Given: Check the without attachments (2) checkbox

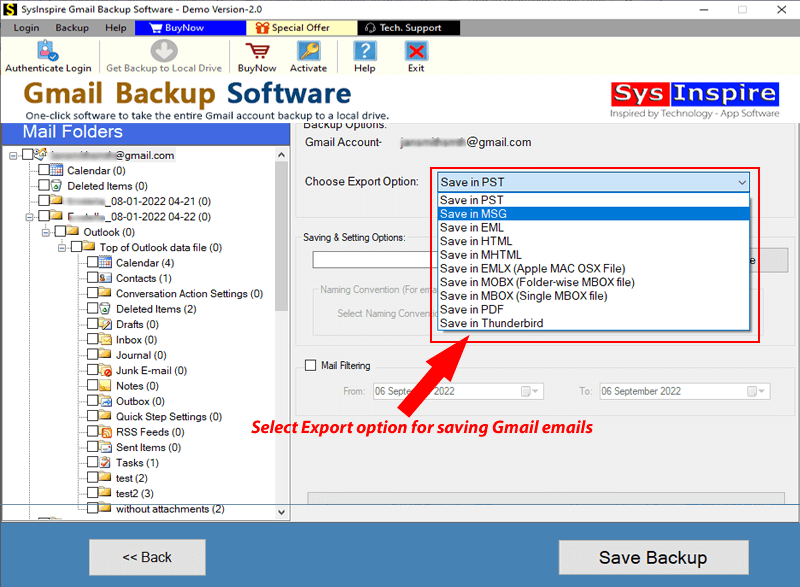Looking at the screenshot, I should click(92, 508).
